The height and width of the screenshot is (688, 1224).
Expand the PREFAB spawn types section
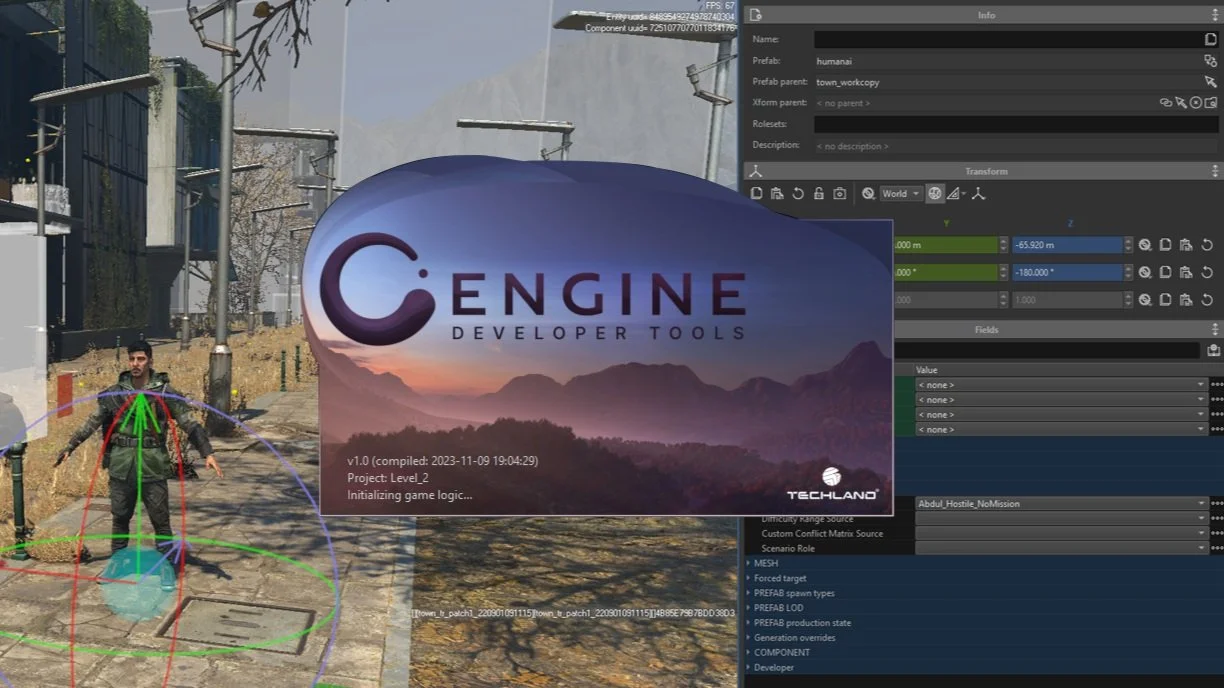[749, 593]
